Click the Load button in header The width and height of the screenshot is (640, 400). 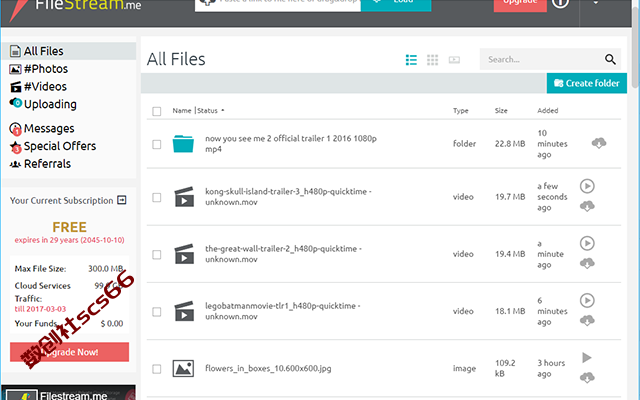(x=396, y=5)
